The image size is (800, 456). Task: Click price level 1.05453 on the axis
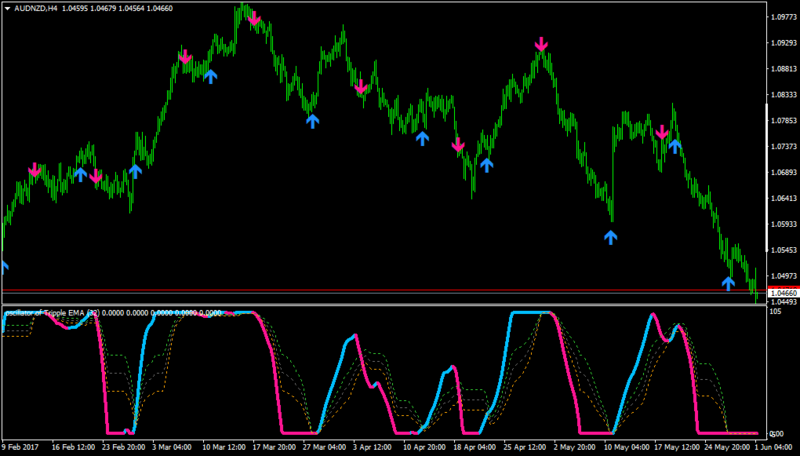coord(784,250)
